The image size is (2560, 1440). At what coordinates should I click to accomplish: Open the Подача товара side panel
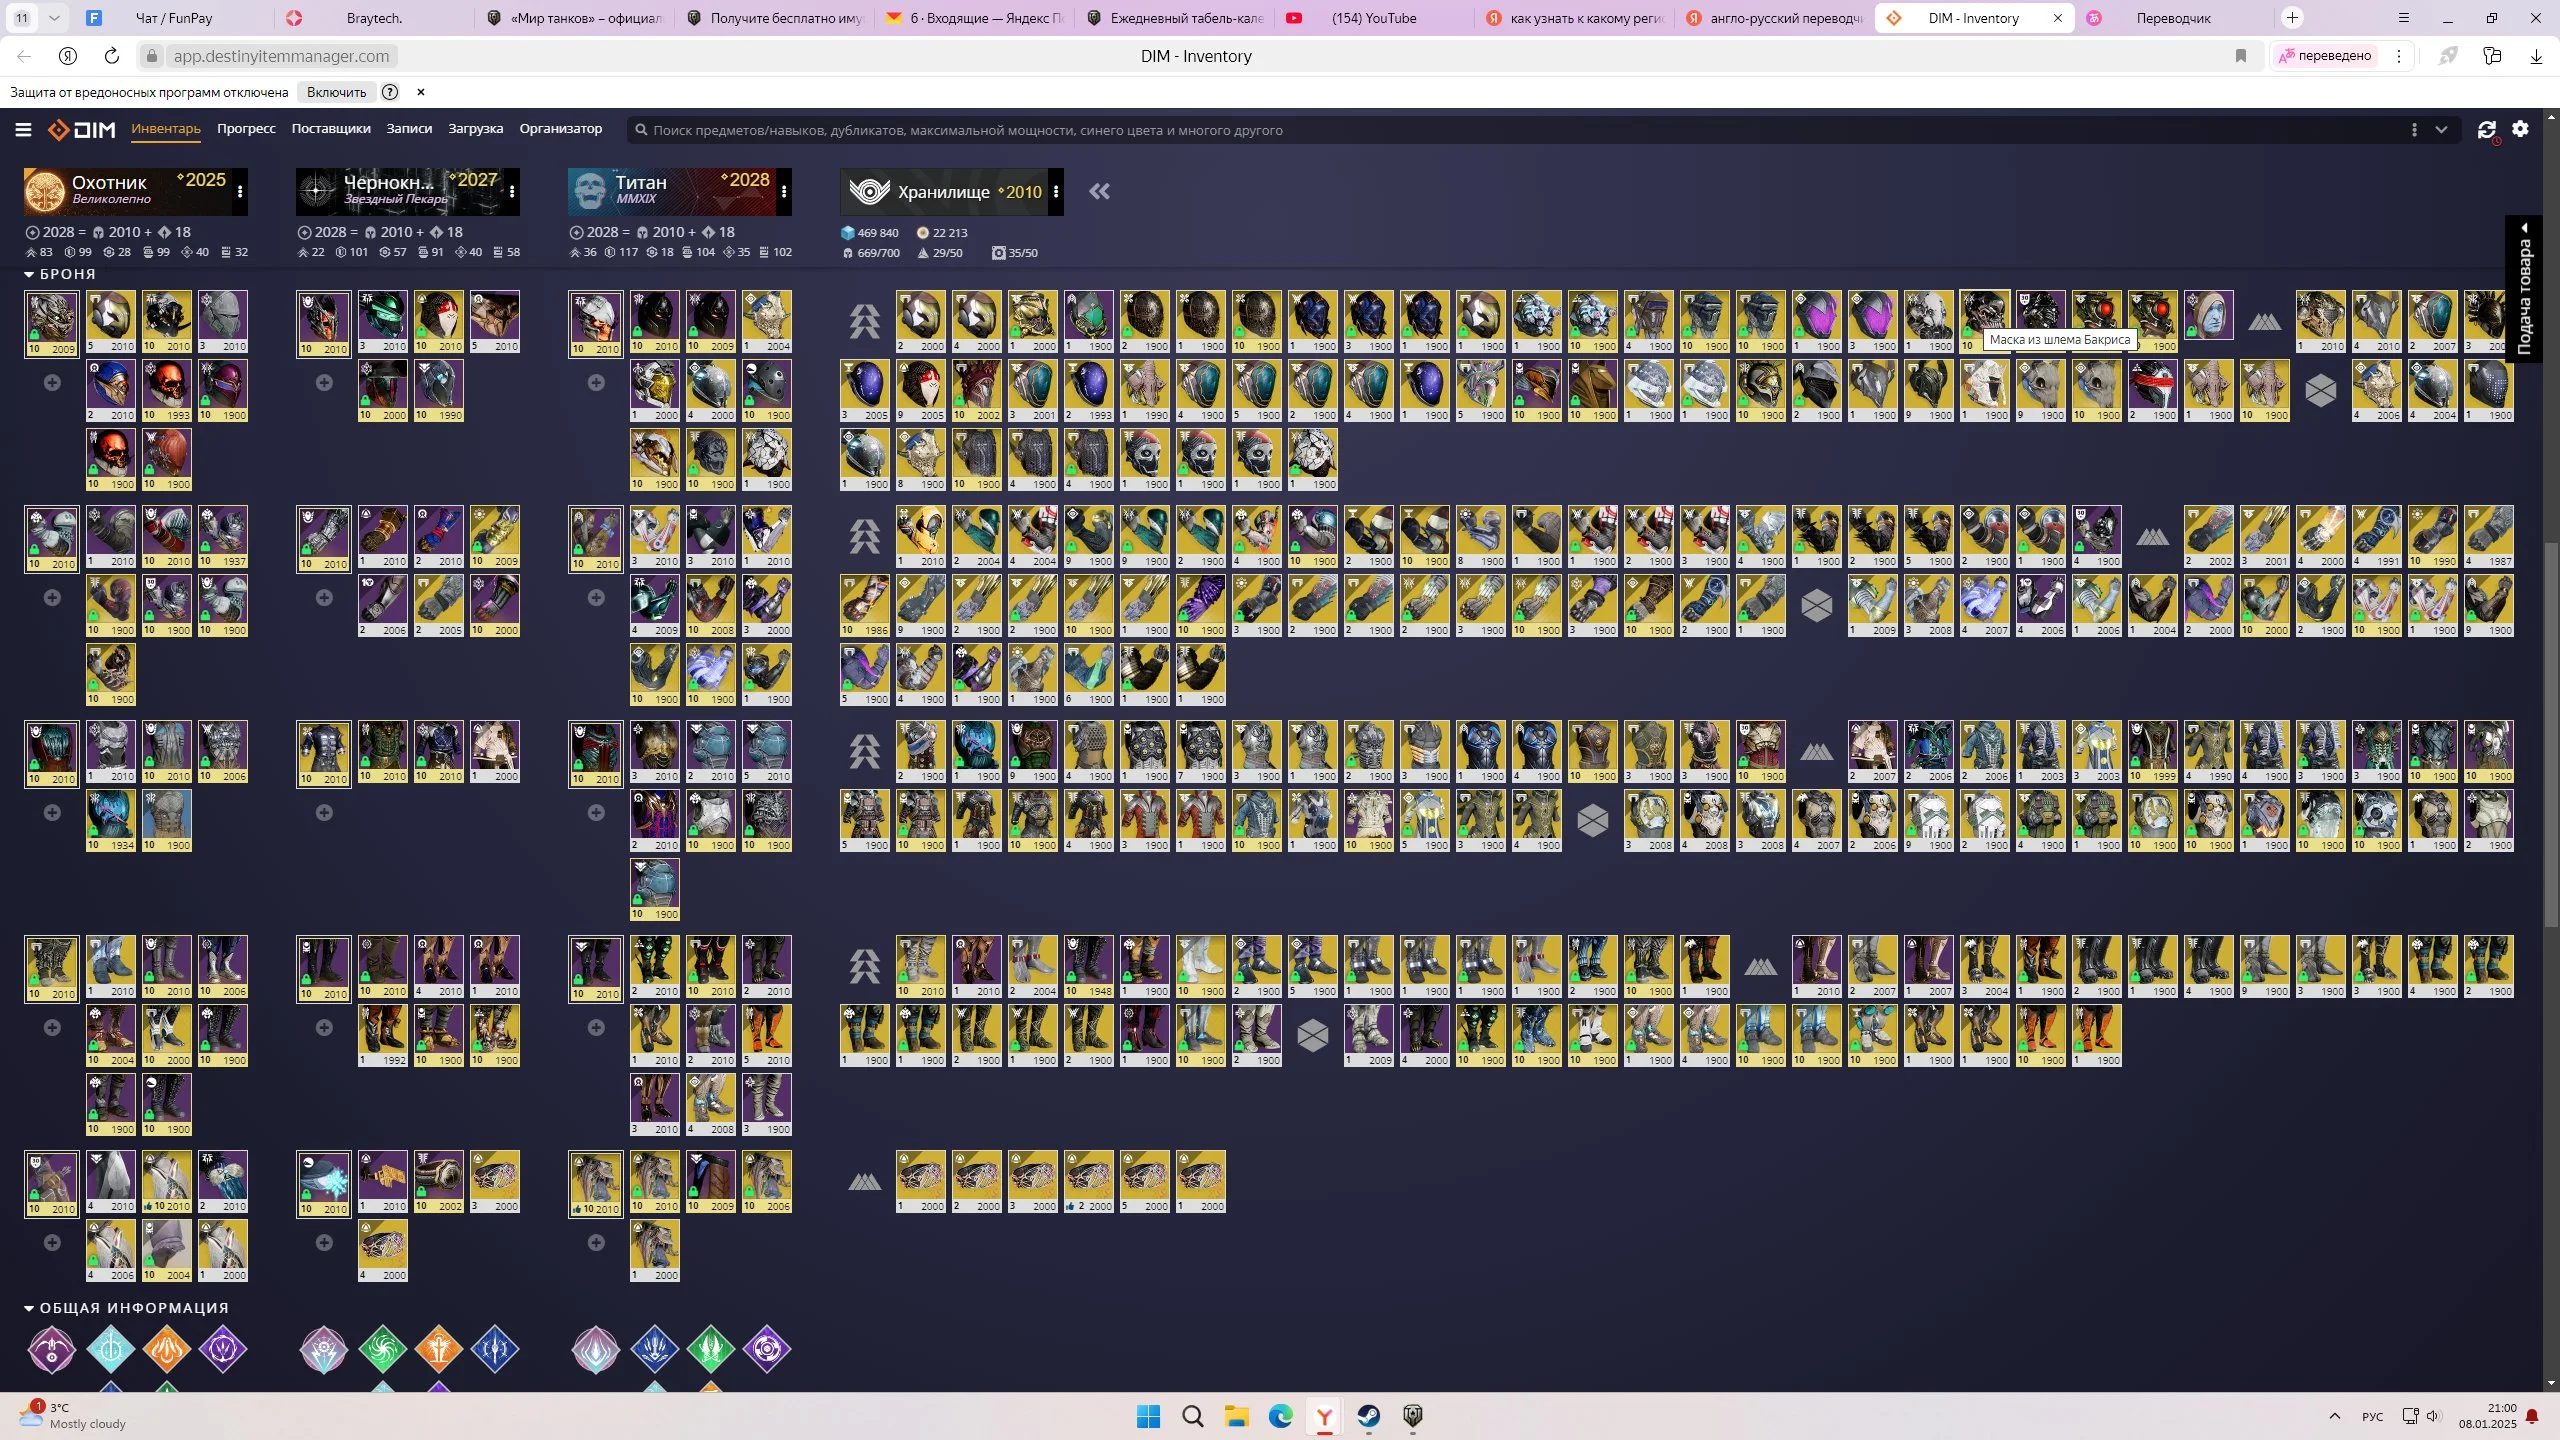2523,290
